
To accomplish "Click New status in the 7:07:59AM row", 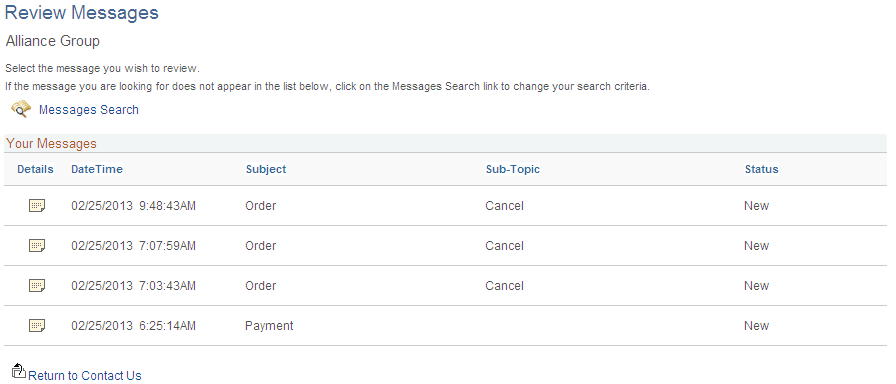I will tap(757, 246).
